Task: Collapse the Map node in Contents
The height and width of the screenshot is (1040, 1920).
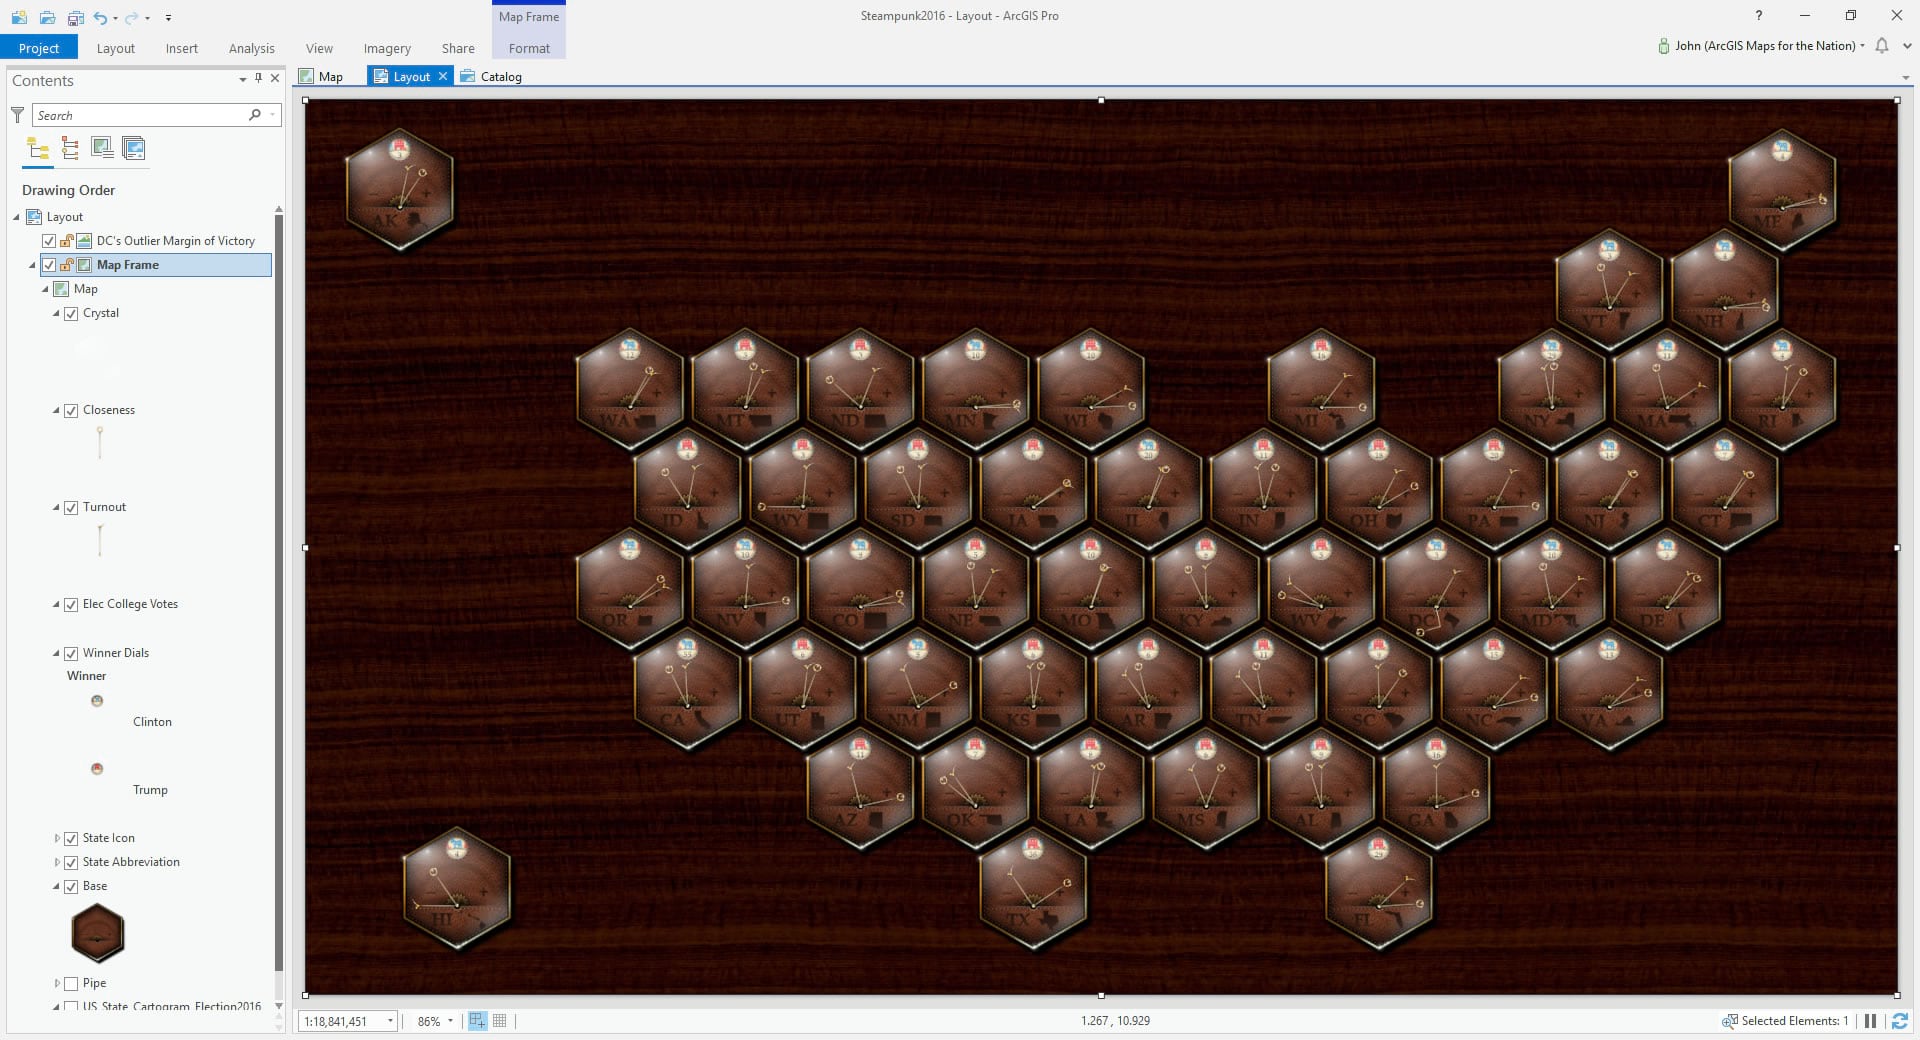Action: click(x=45, y=289)
